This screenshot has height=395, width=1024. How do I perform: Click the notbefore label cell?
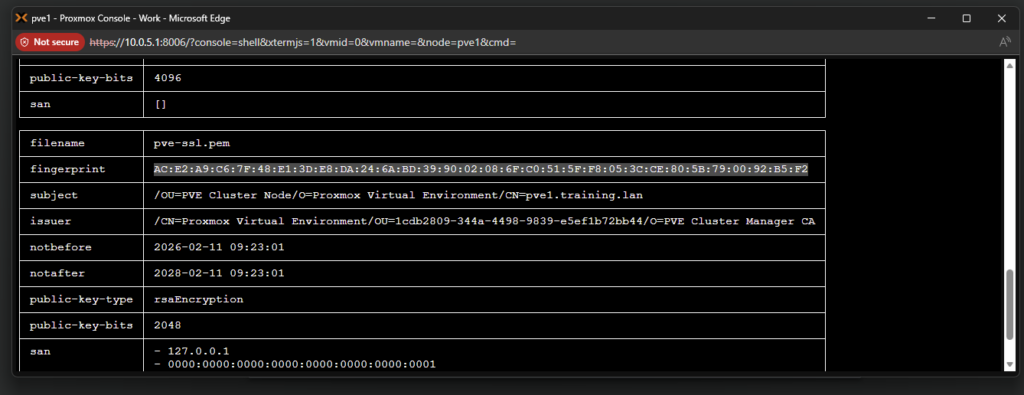(x=82, y=247)
